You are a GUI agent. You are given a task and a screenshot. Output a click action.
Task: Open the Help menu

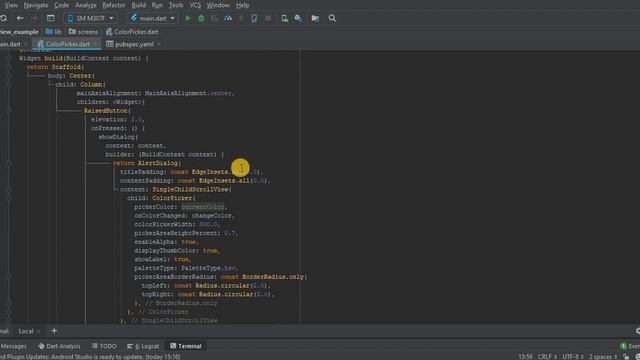242,5
